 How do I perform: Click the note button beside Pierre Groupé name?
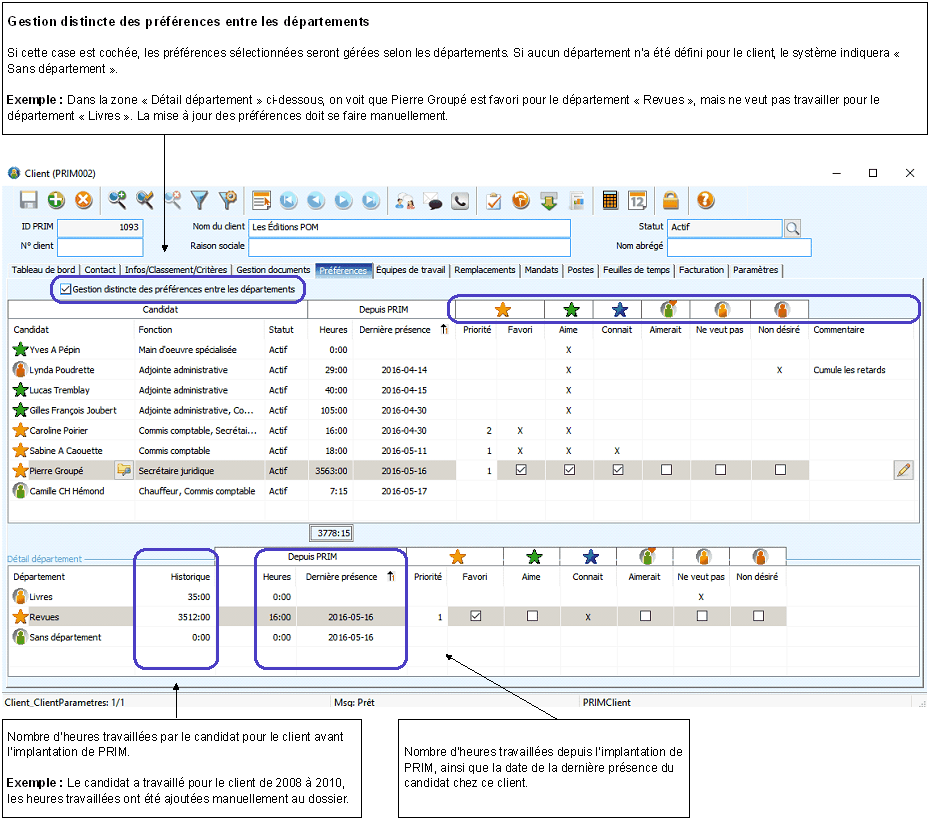[x=124, y=470]
